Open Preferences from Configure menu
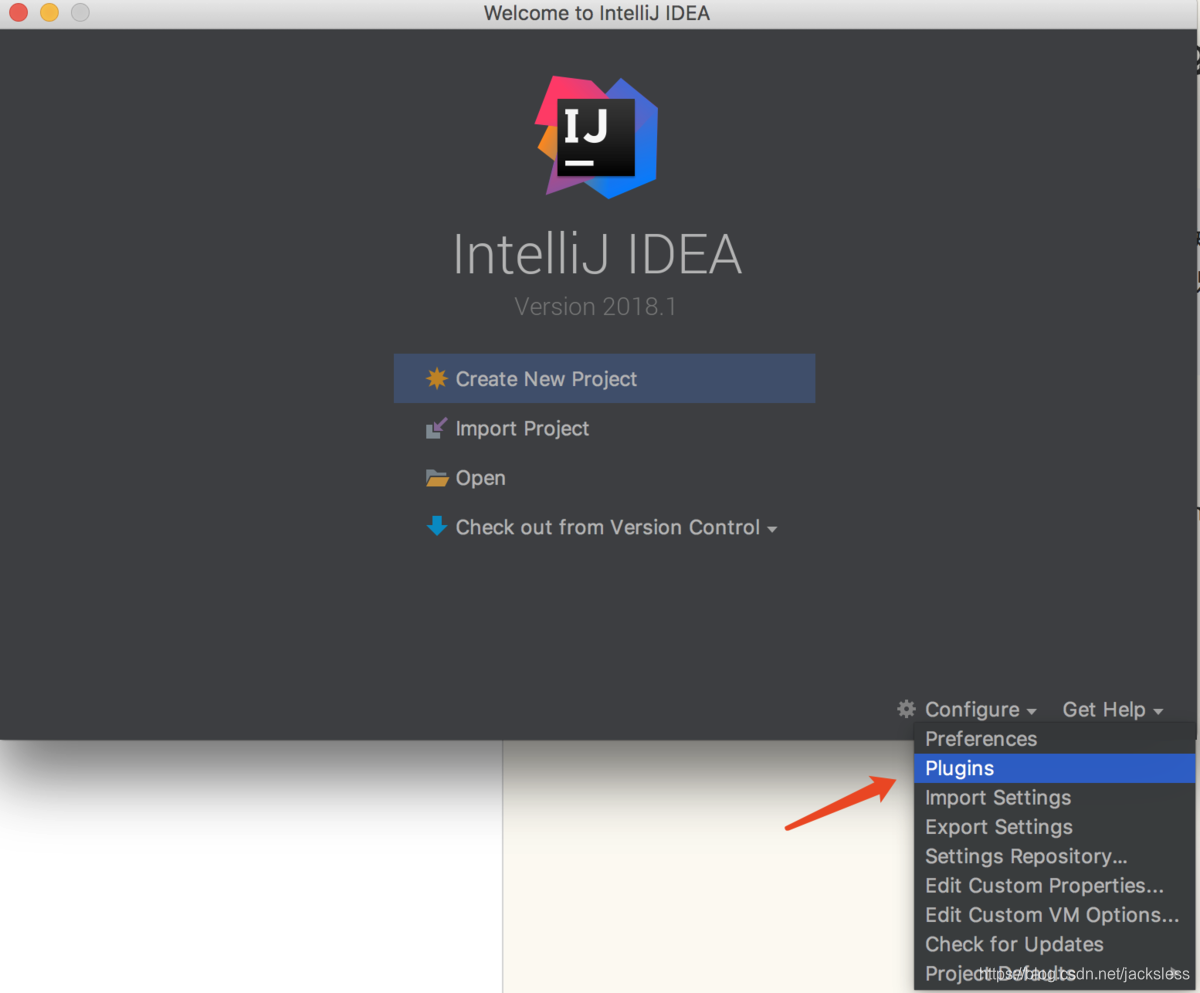The height and width of the screenshot is (993, 1200). pos(1055,739)
